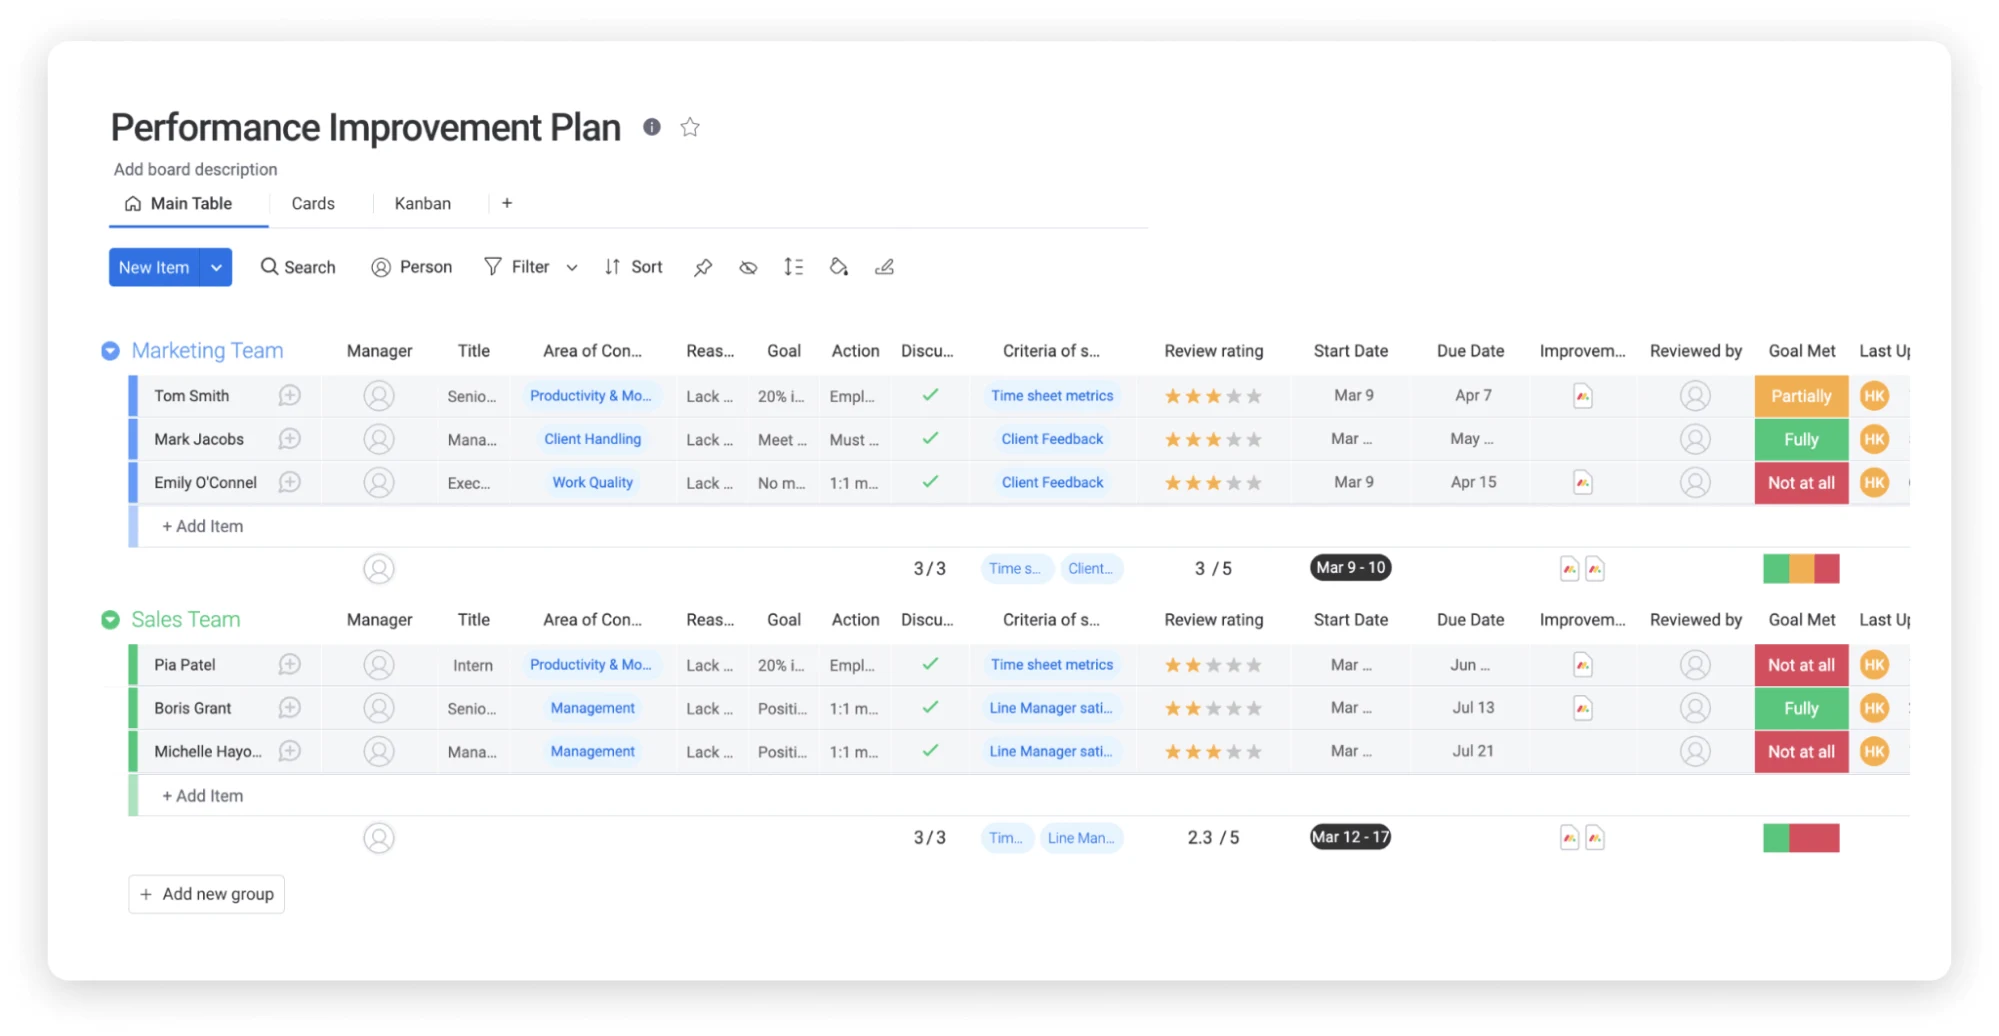Image resolution: width=1999 pixels, height=1036 pixels.
Task: Collapse the Sales Team group
Action: tap(110, 620)
